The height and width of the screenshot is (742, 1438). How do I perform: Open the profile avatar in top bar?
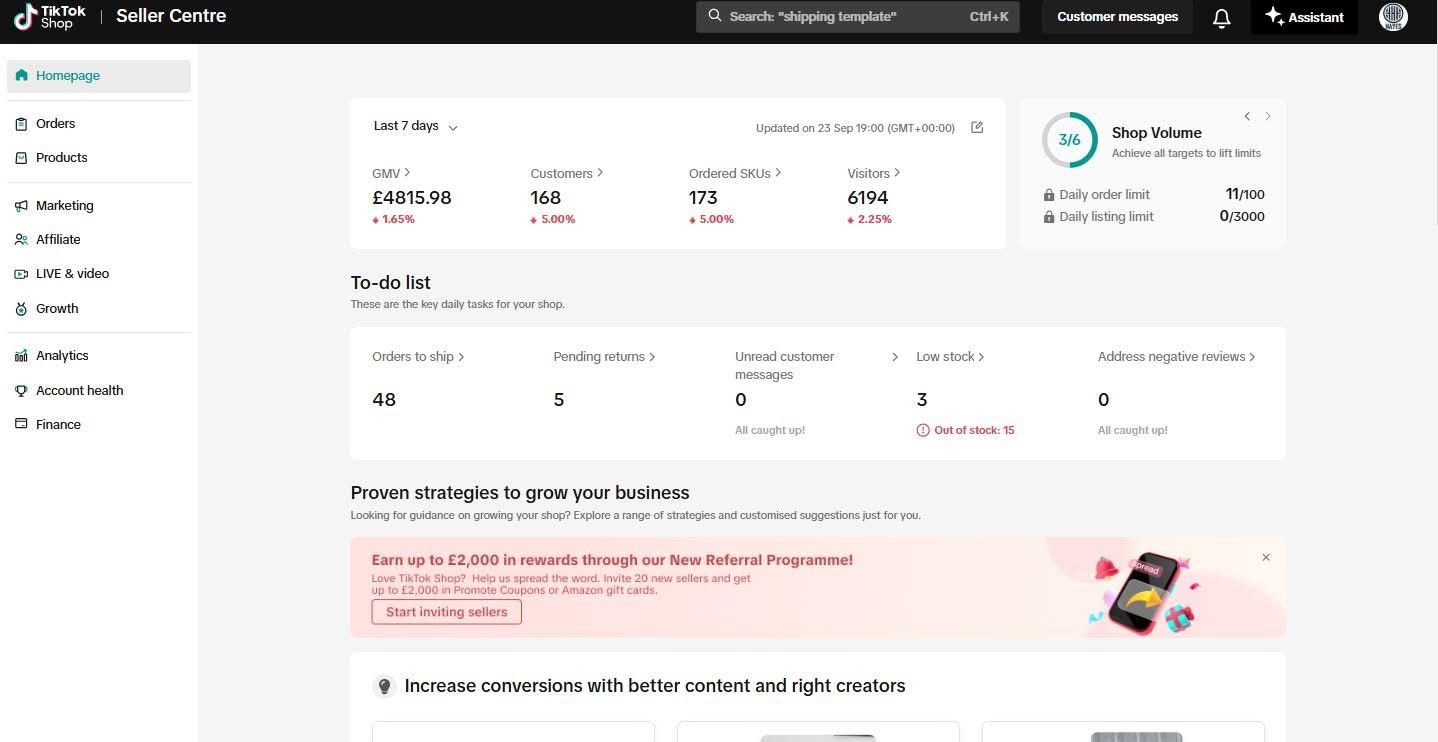(x=1392, y=17)
